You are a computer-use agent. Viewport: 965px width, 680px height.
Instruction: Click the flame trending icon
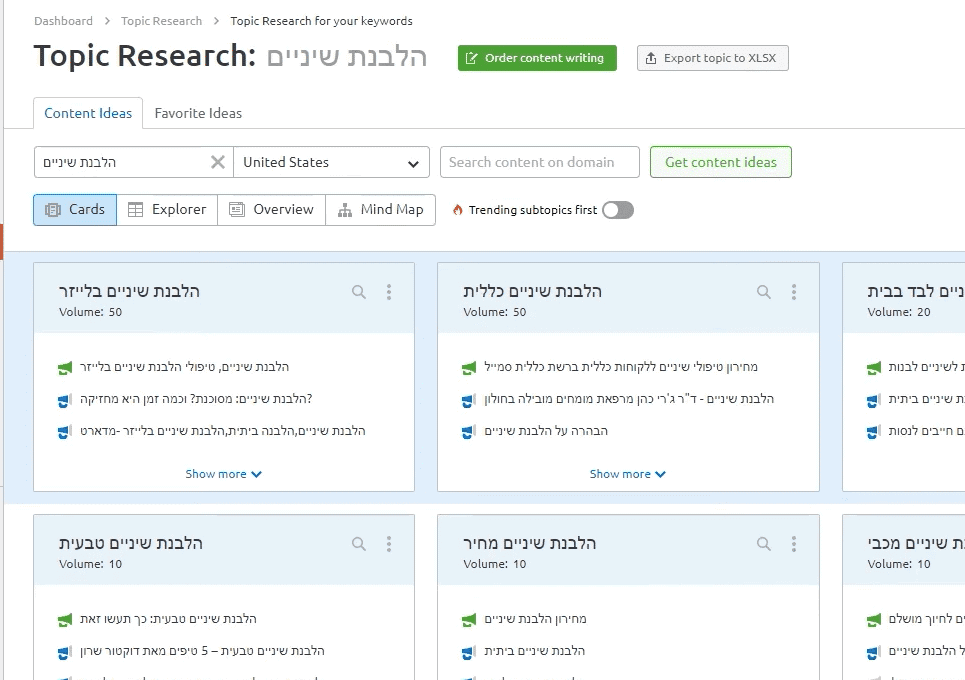pos(457,210)
